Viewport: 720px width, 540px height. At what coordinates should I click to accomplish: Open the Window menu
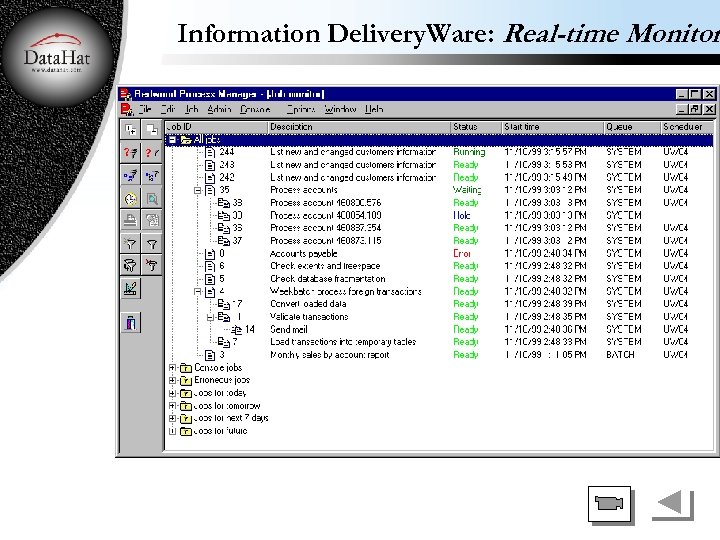tap(340, 109)
